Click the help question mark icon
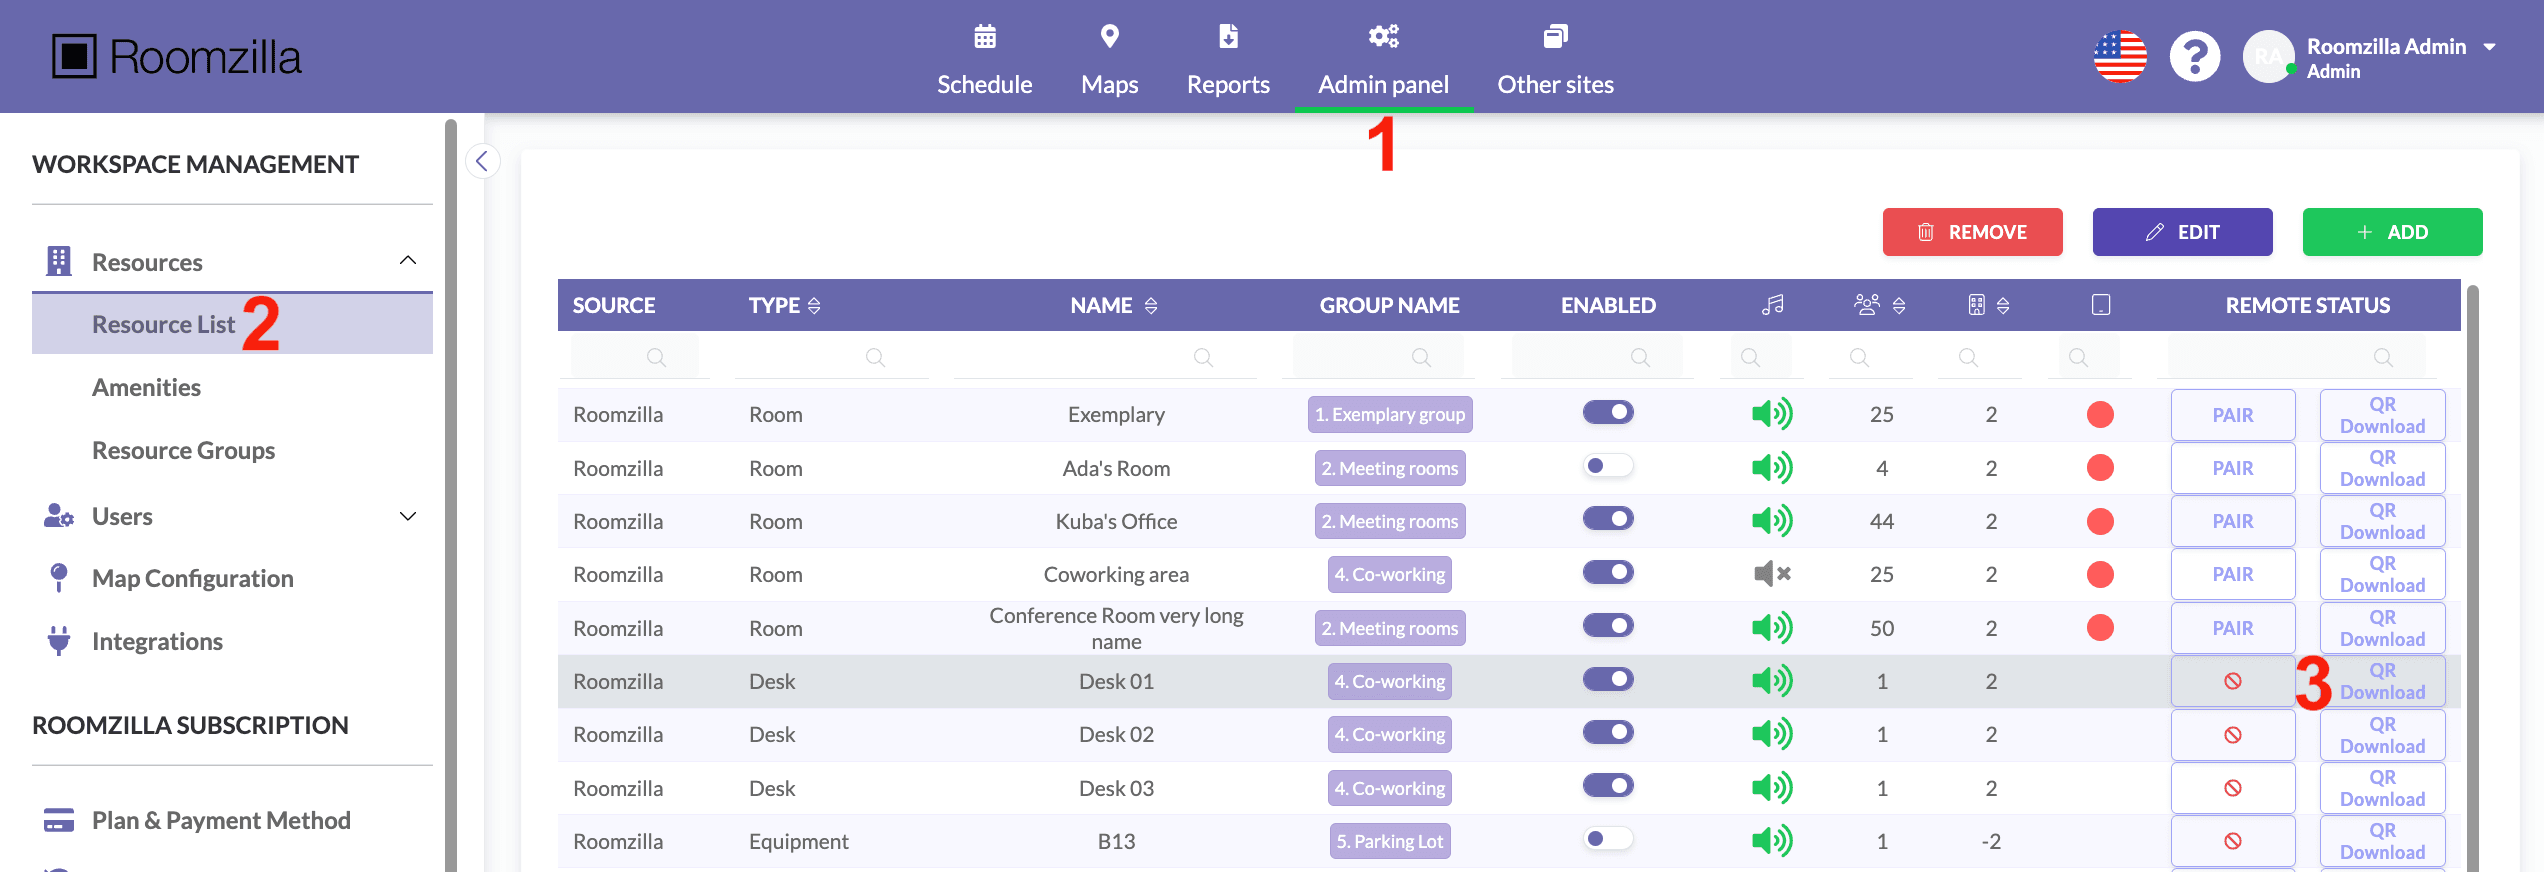The width and height of the screenshot is (2544, 872). (2194, 57)
